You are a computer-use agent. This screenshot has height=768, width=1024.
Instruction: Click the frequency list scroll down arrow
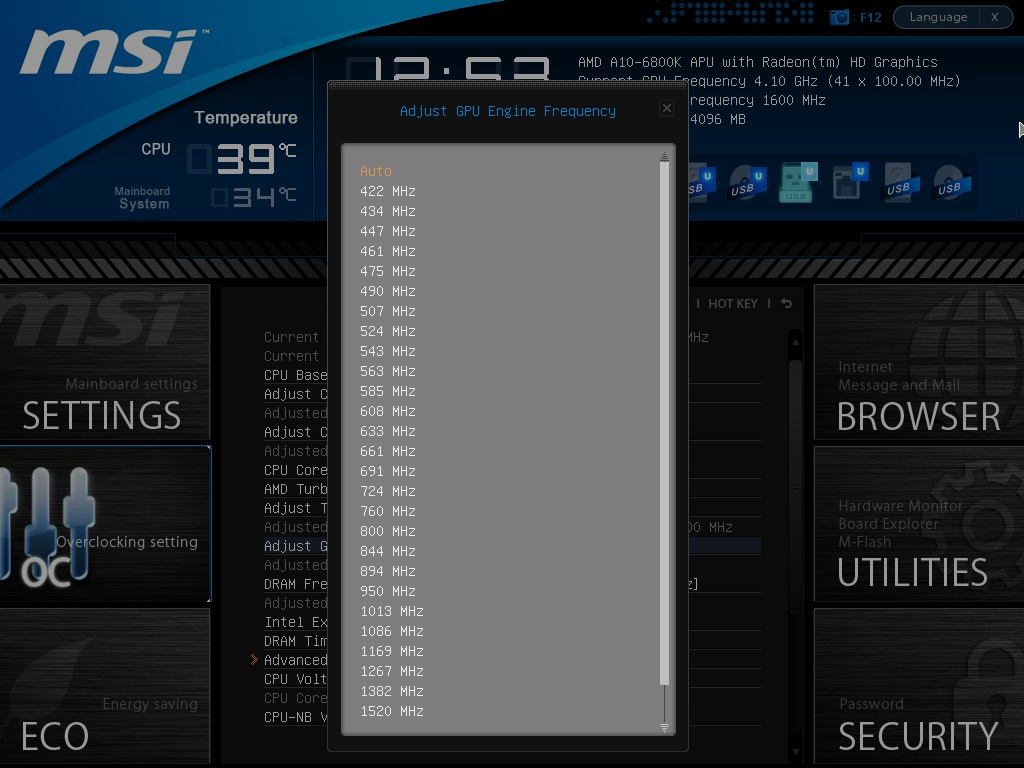664,728
